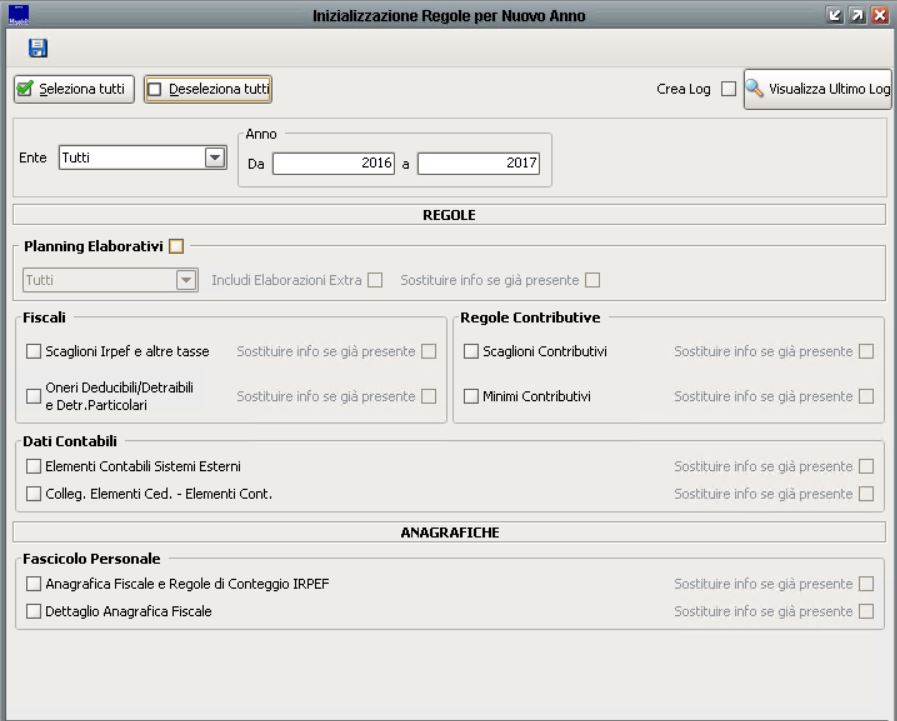Image resolution: width=897 pixels, height=721 pixels.
Task: Restore window using title bar arrow icon
Action: pyautogui.click(x=834, y=15)
